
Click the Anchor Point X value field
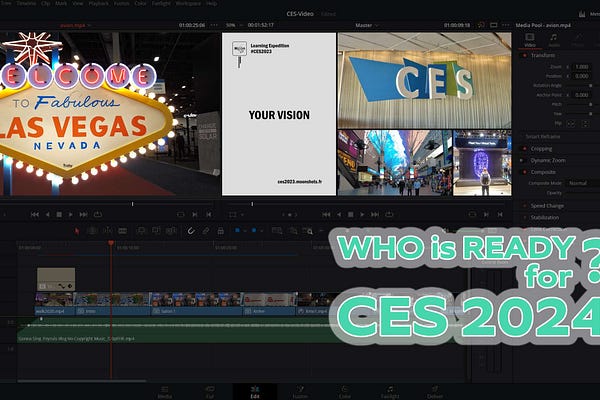(x=582, y=95)
